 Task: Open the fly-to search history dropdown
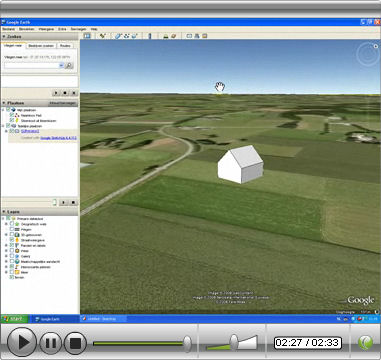tap(61, 66)
